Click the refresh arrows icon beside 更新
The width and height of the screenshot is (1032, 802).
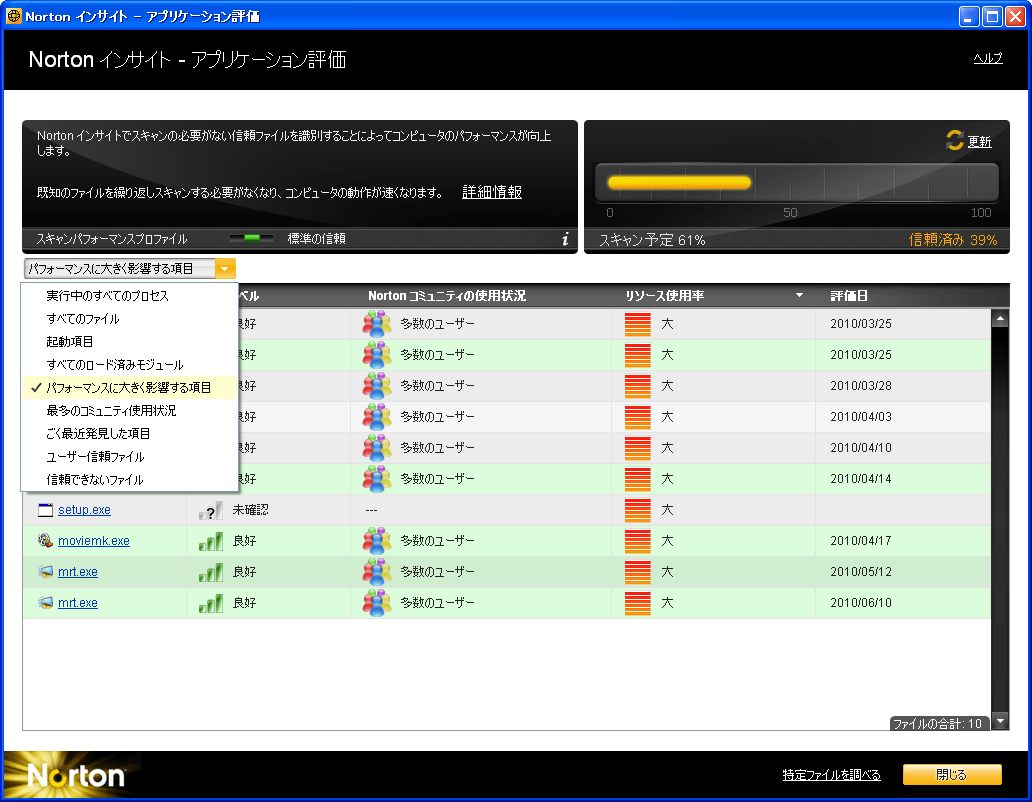pos(954,139)
